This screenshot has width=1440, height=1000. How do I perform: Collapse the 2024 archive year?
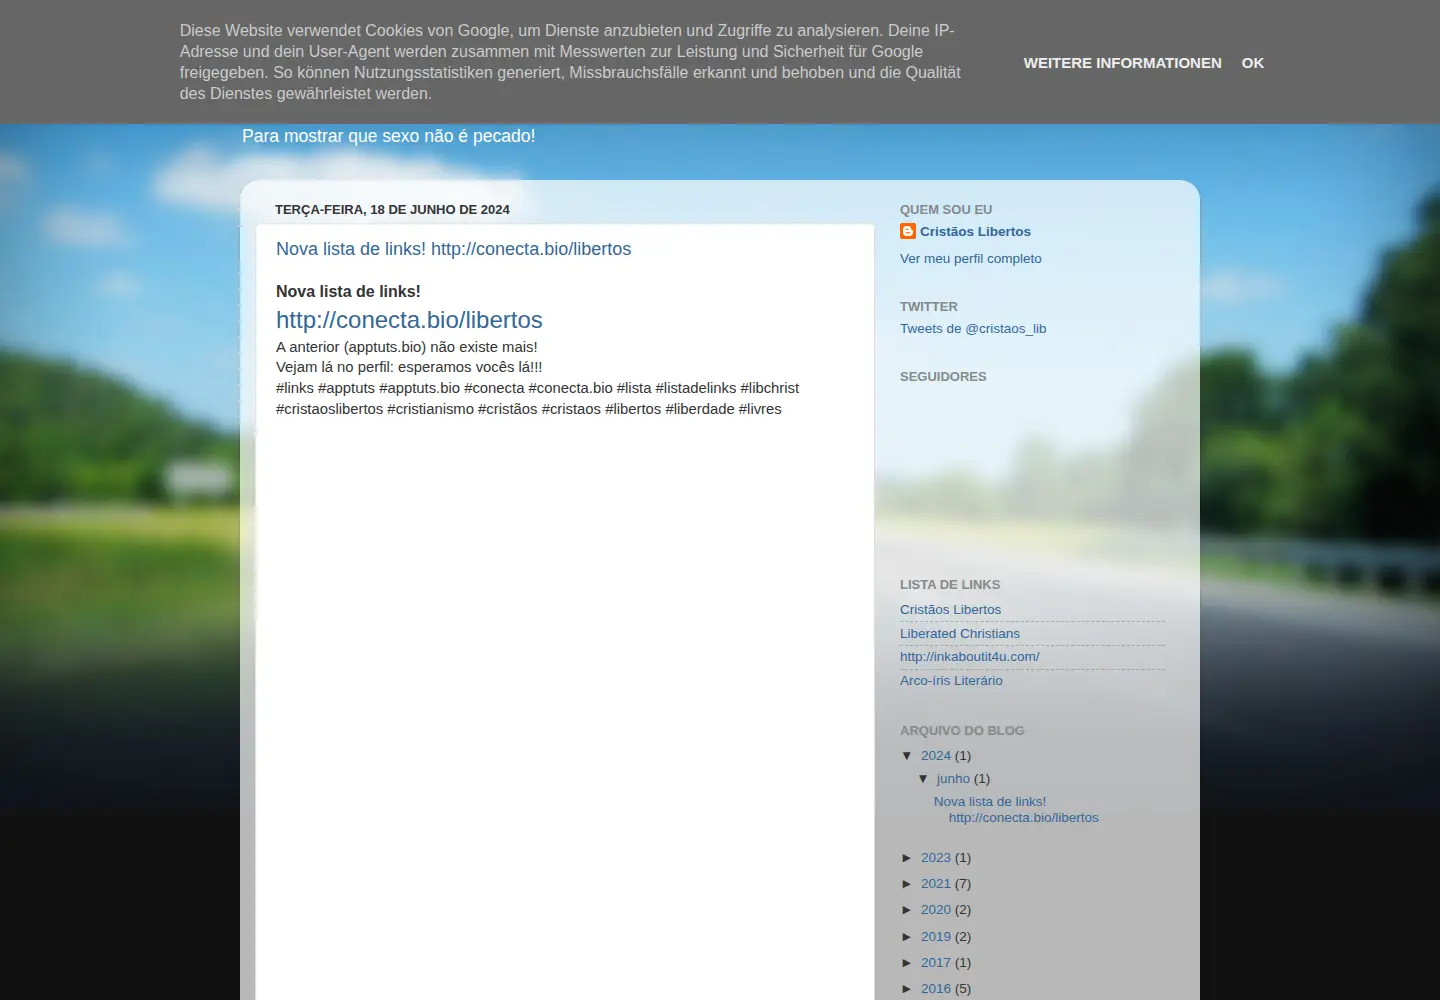click(907, 756)
